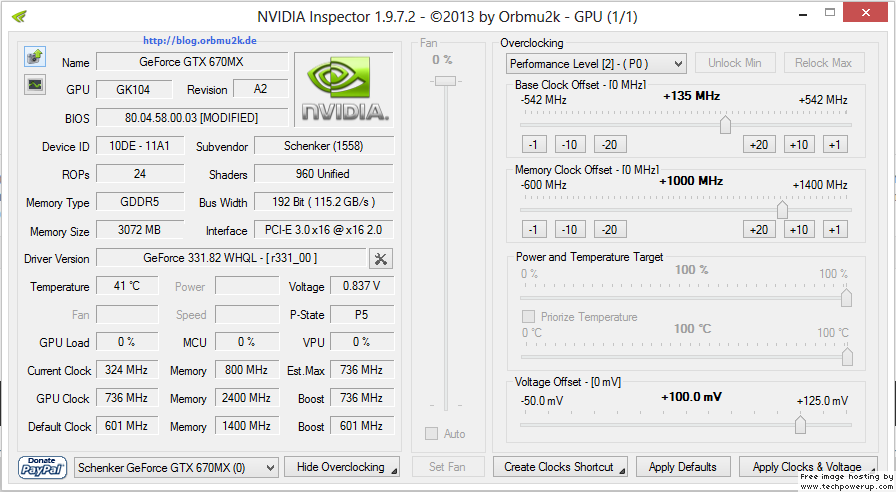Click the Memory 1400 MHz value
The height and width of the screenshot is (492, 896).
[247, 426]
